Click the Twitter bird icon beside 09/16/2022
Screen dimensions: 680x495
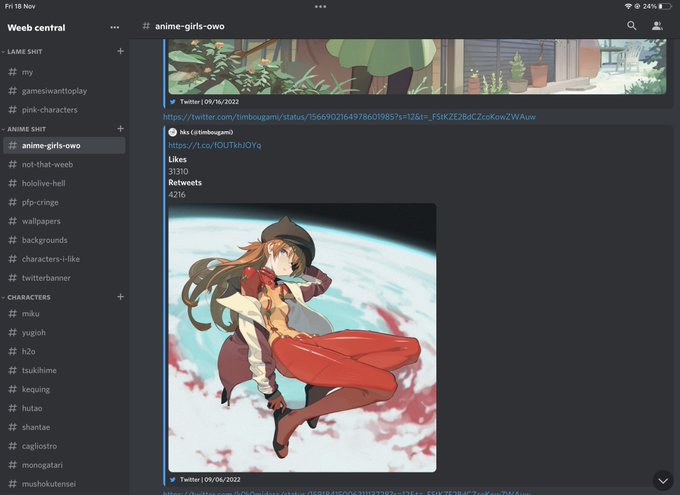(173, 102)
